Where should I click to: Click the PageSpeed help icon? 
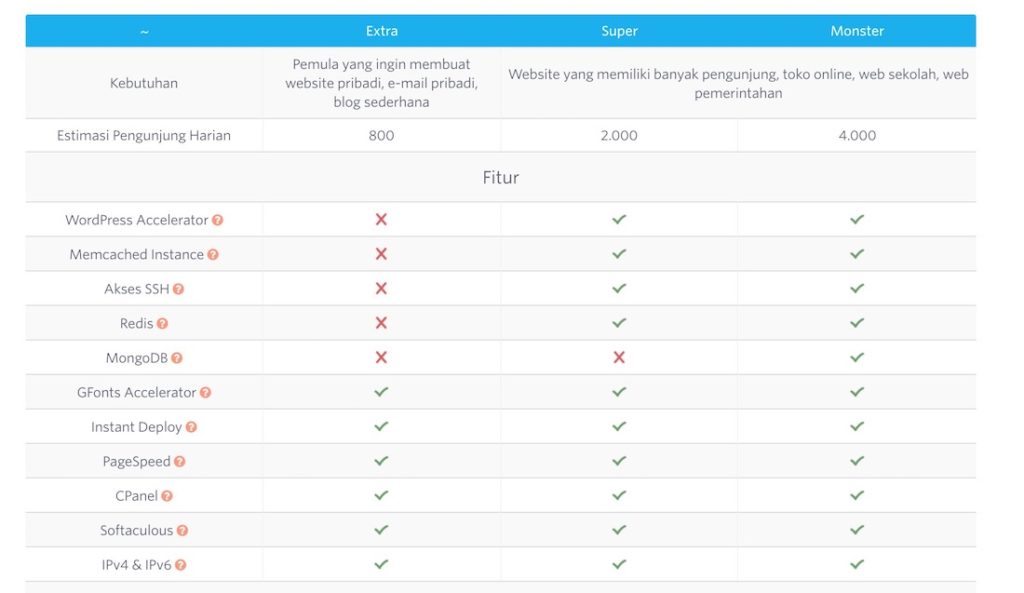tap(182, 461)
